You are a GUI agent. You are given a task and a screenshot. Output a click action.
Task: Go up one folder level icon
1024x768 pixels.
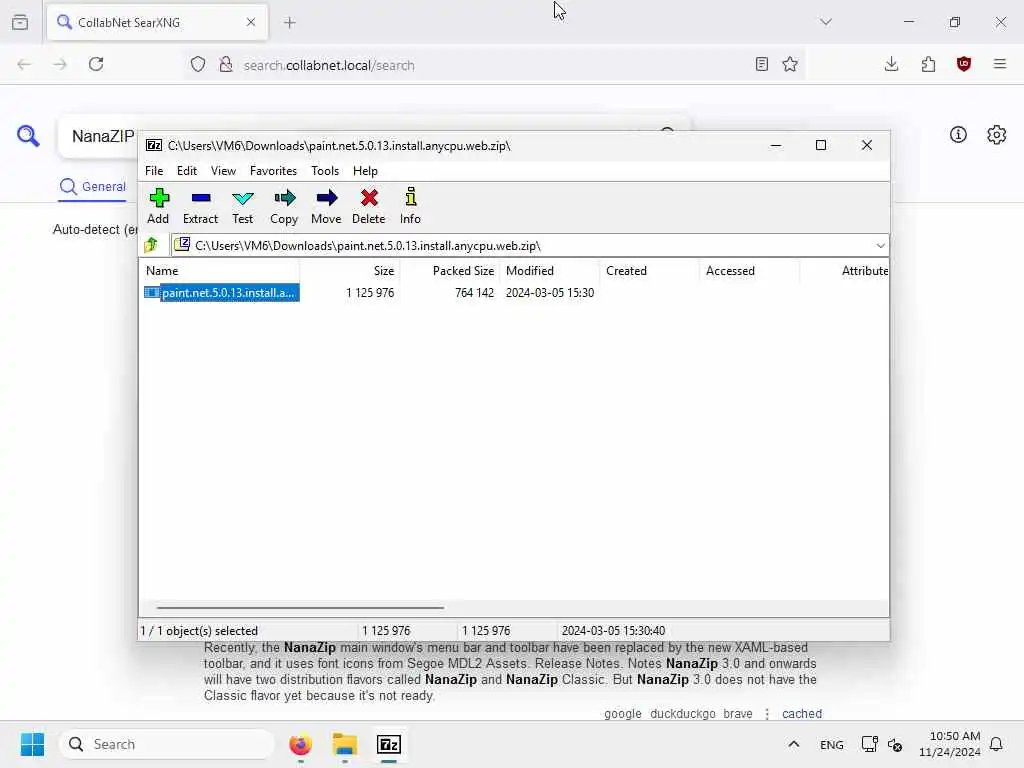(152, 245)
